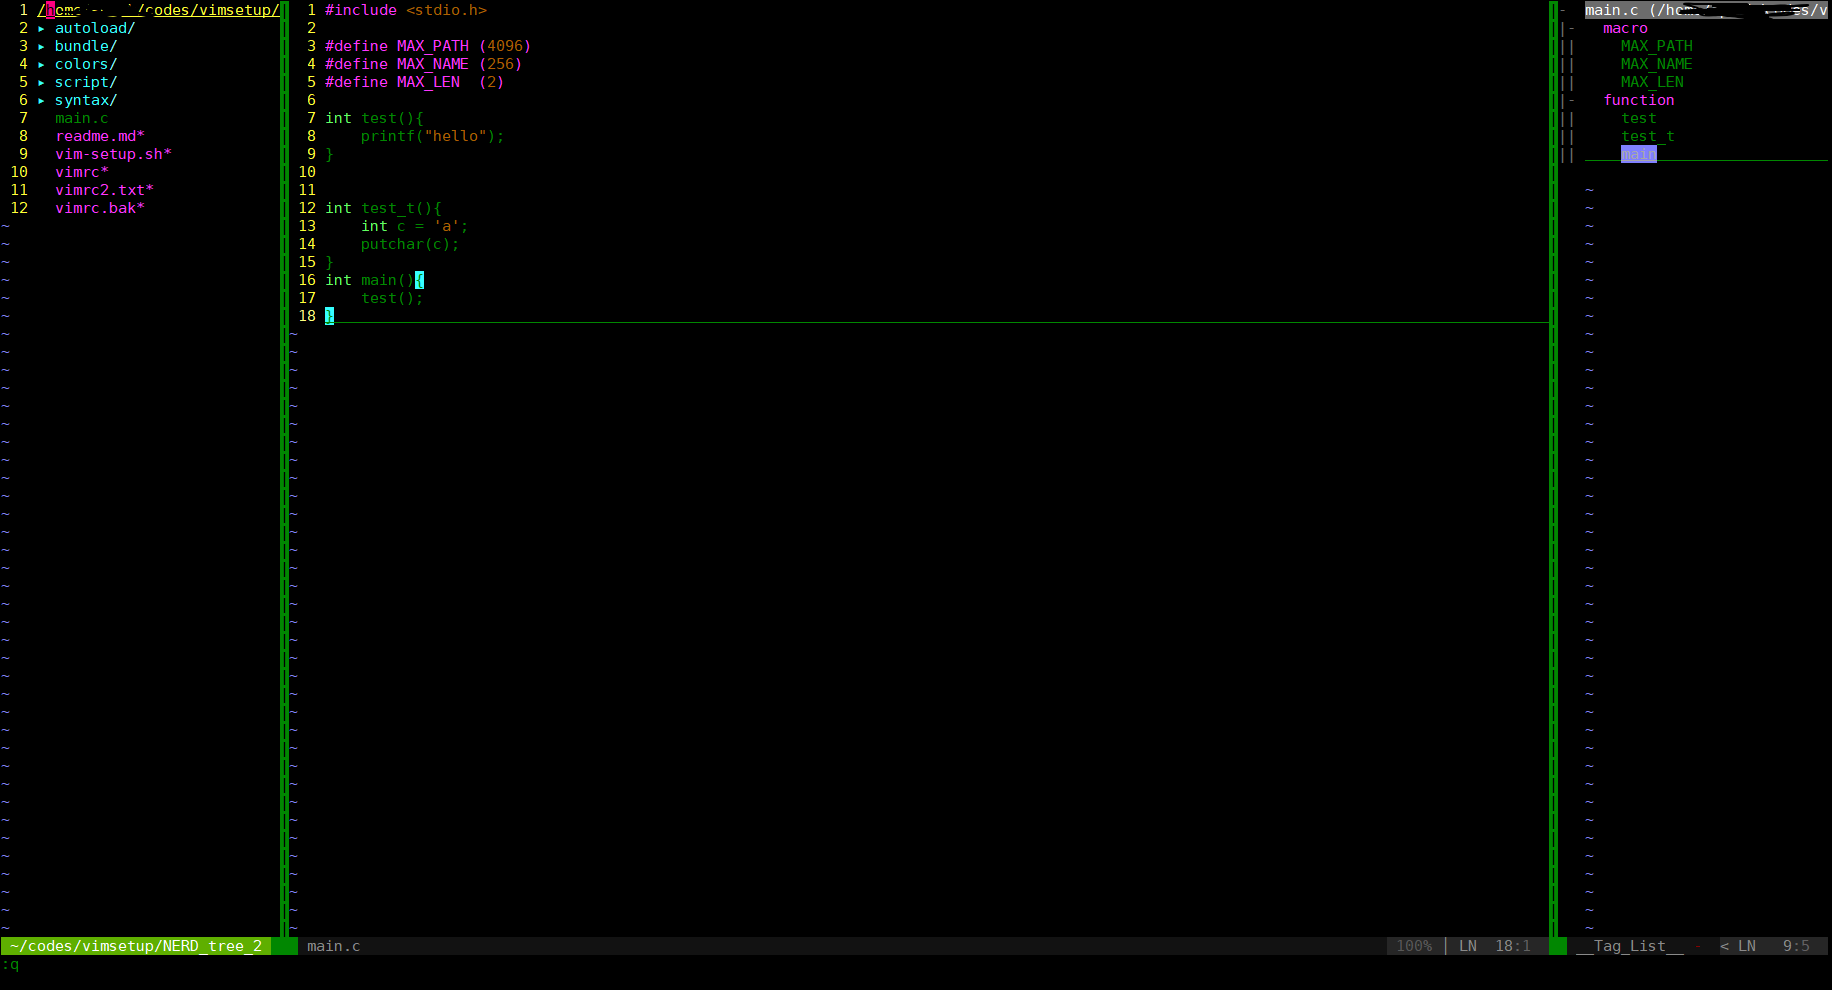Jump to MAX_LEN tag in Tag List
This screenshot has height=990, width=1832.
1652,82
